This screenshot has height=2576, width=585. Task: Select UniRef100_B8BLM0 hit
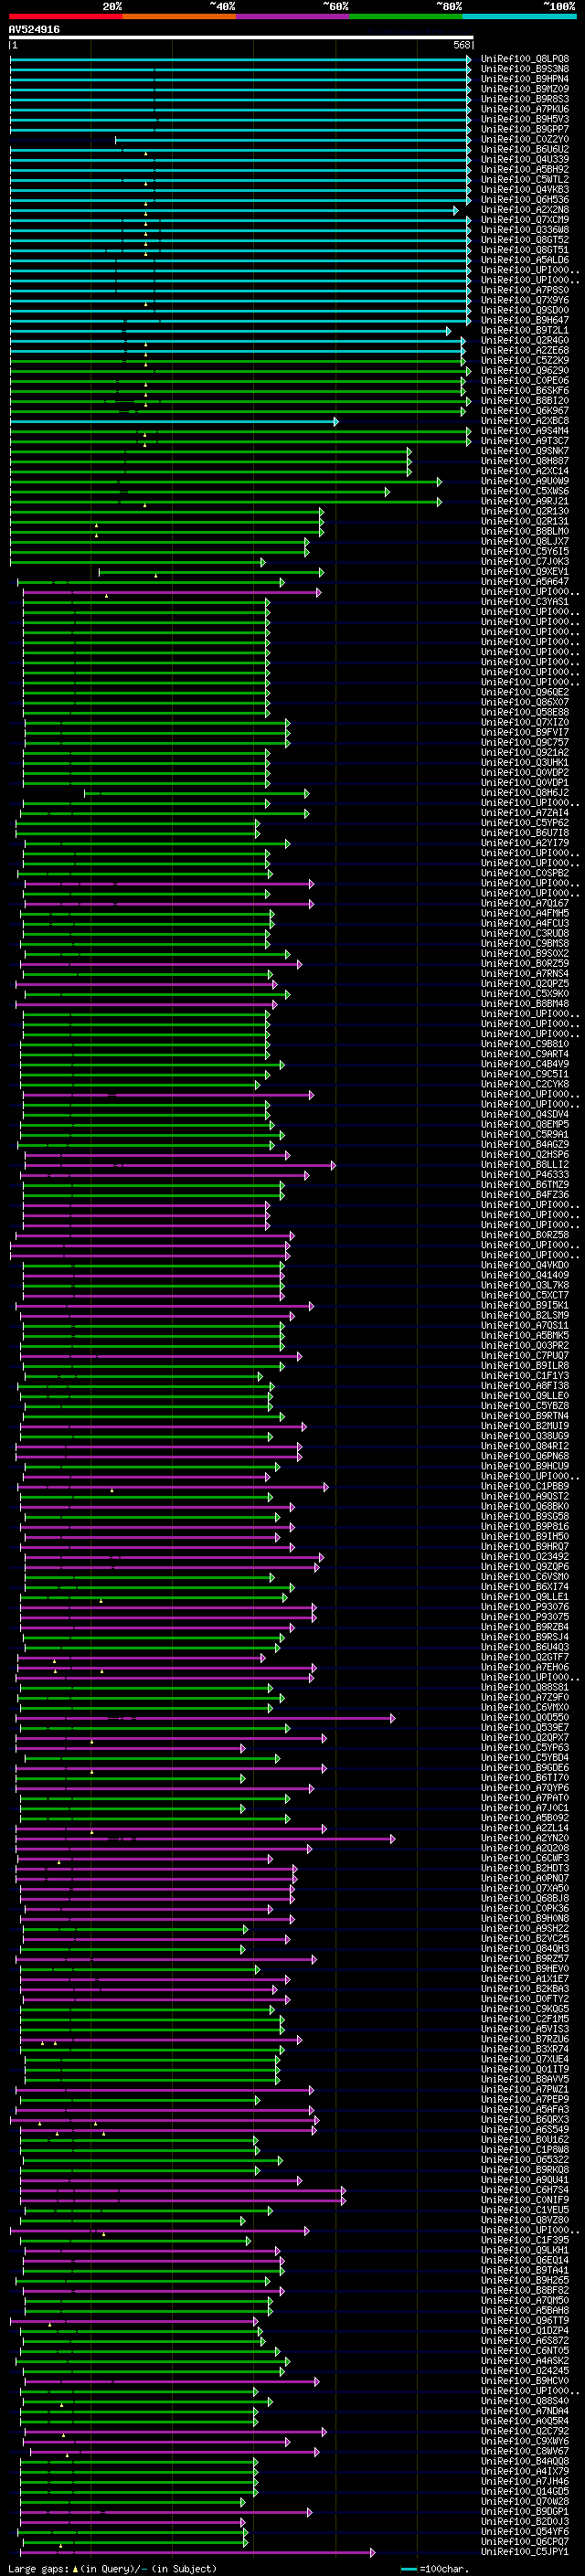click(x=525, y=531)
